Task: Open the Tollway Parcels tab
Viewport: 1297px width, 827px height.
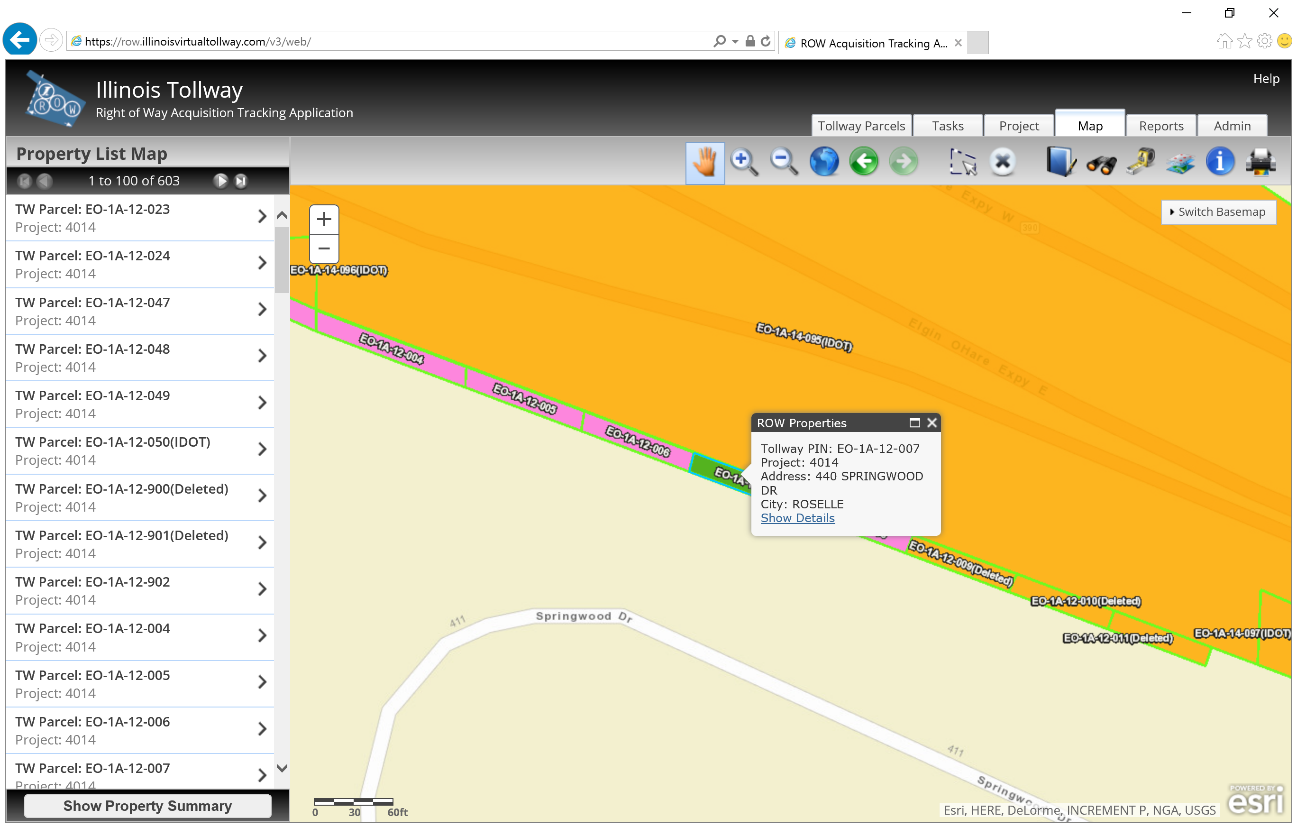Action: pyautogui.click(x=861, y=126)
